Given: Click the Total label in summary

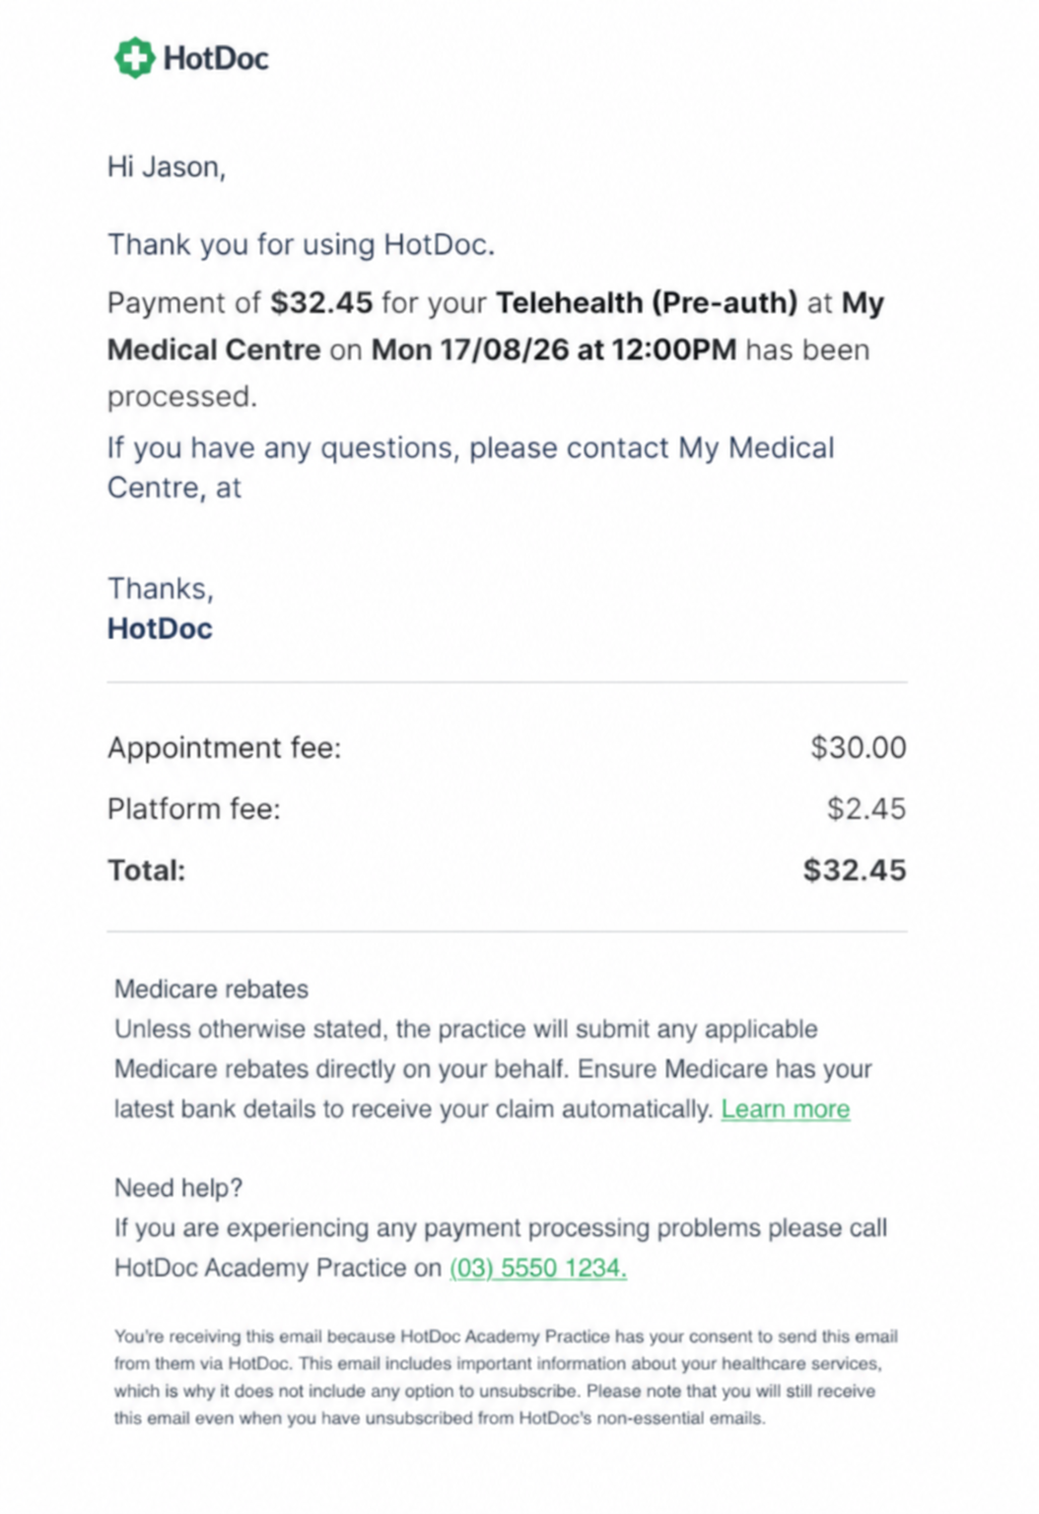Looking at the screenshot, I should (146, 871).
